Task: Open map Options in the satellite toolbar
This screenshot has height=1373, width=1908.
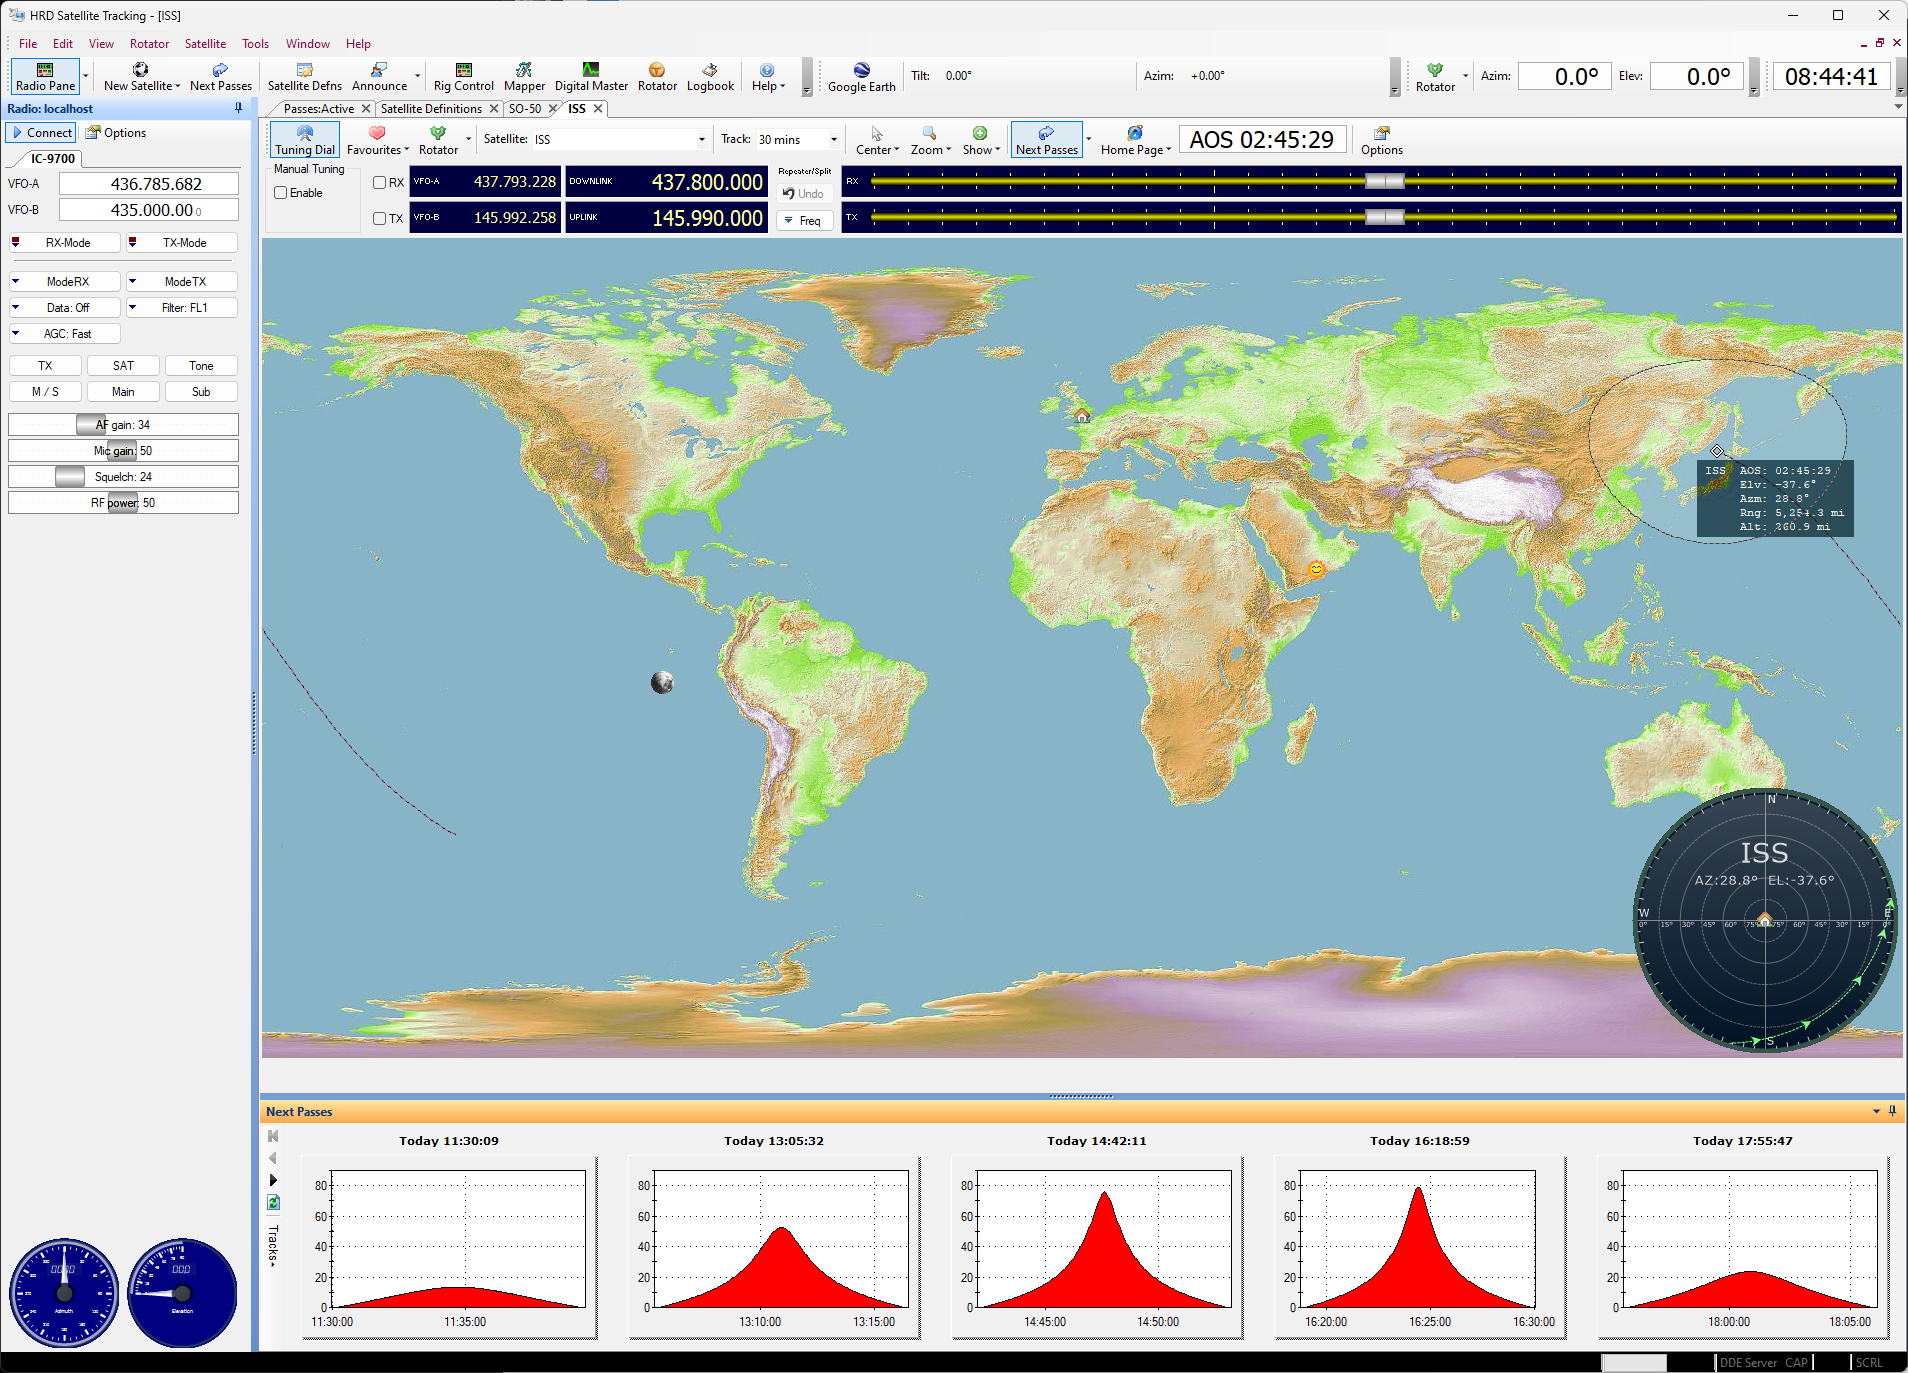Action: (x=1381, y=140)
